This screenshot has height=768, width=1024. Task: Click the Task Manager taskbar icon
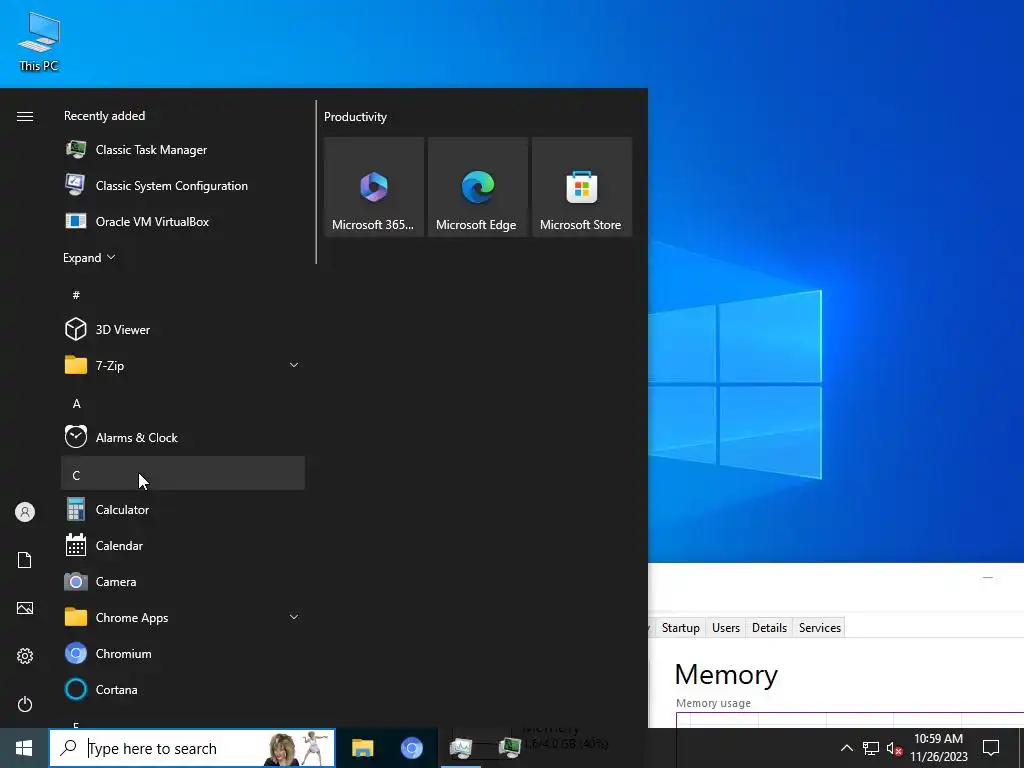coord(461,748)
